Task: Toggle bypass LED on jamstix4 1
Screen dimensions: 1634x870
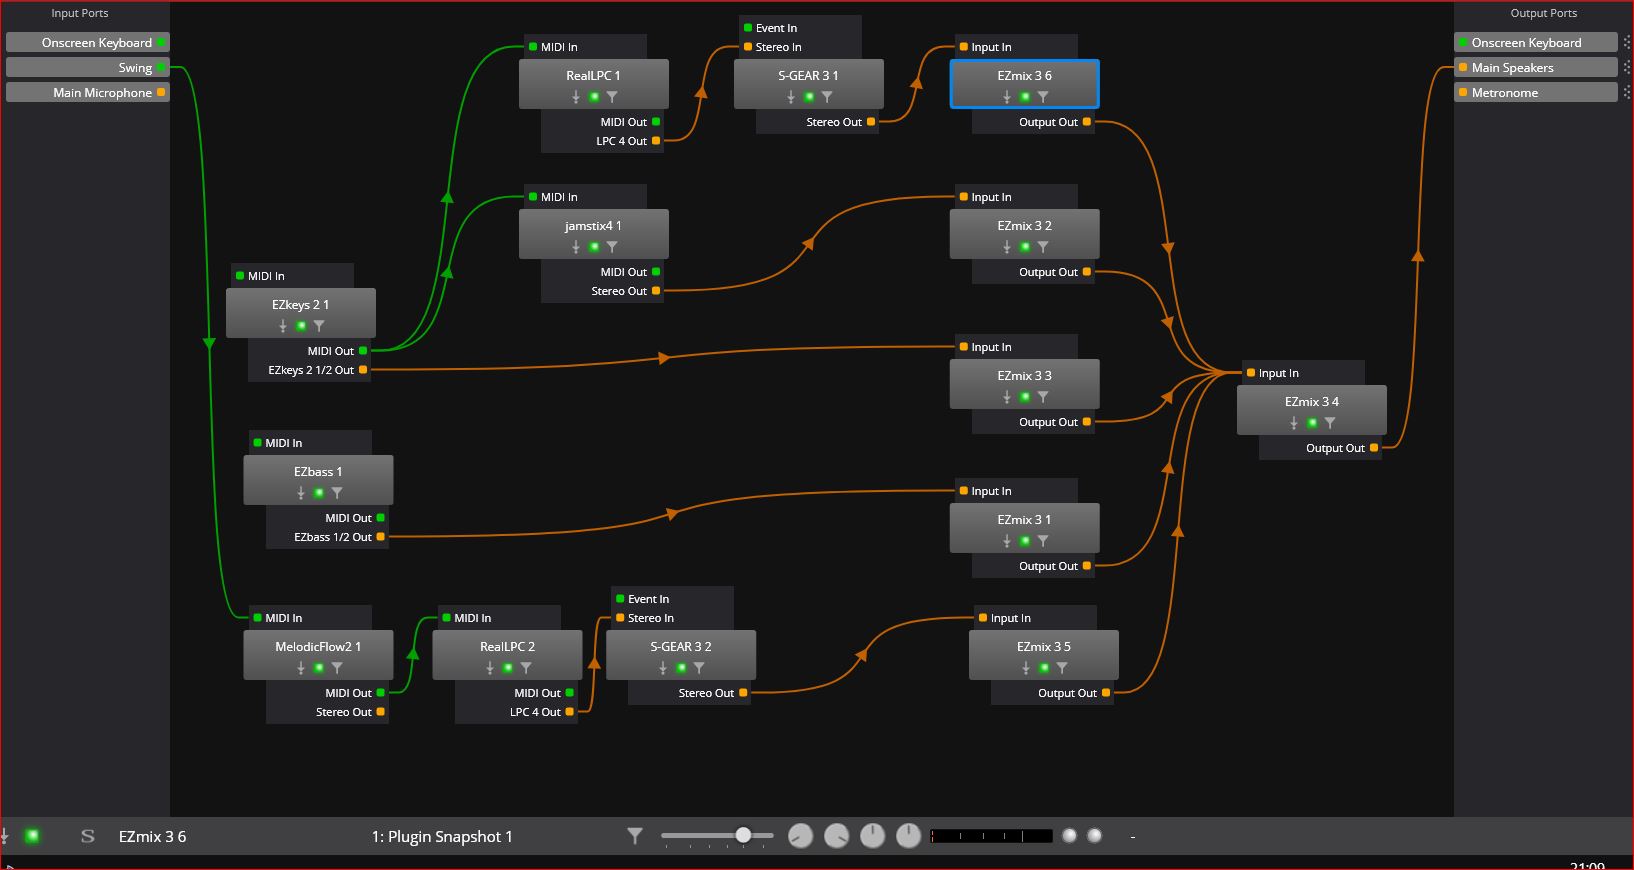Action: (594, 247)
